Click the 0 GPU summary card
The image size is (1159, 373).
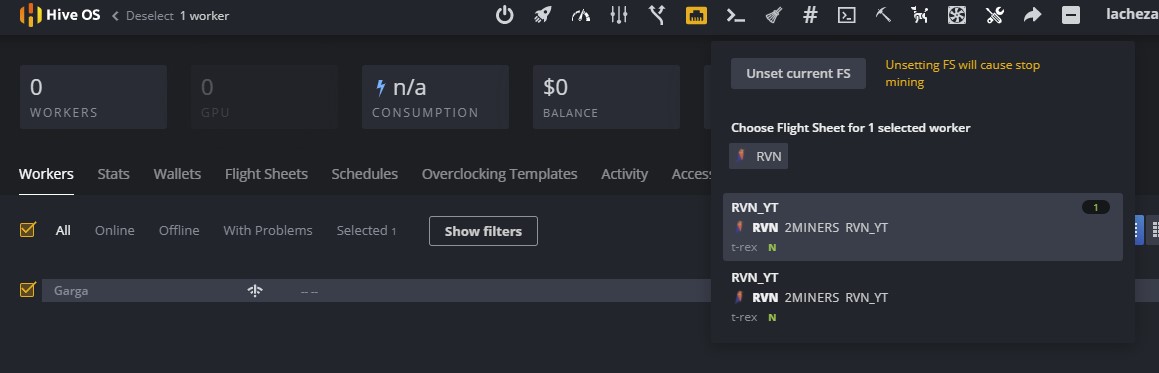click(x=264, y=97)
